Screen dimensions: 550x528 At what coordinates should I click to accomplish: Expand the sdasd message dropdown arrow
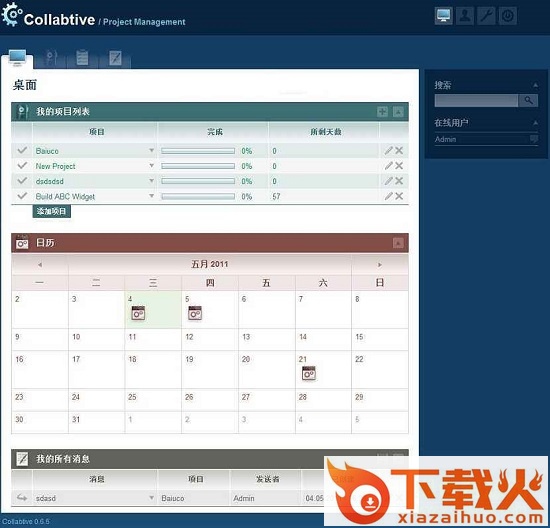pos(152,498)
